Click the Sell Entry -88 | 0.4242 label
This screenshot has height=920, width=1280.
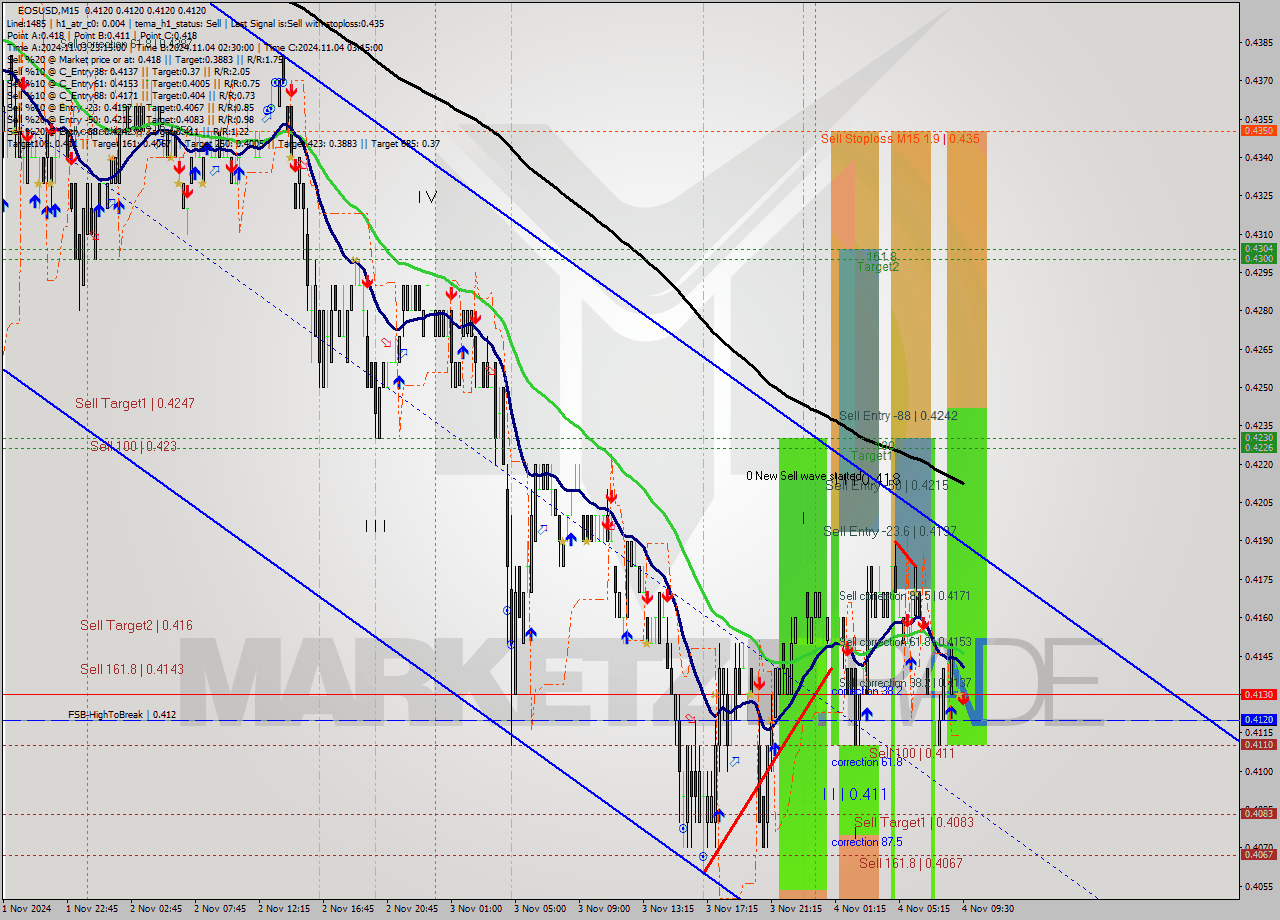(x=897, y=416)
